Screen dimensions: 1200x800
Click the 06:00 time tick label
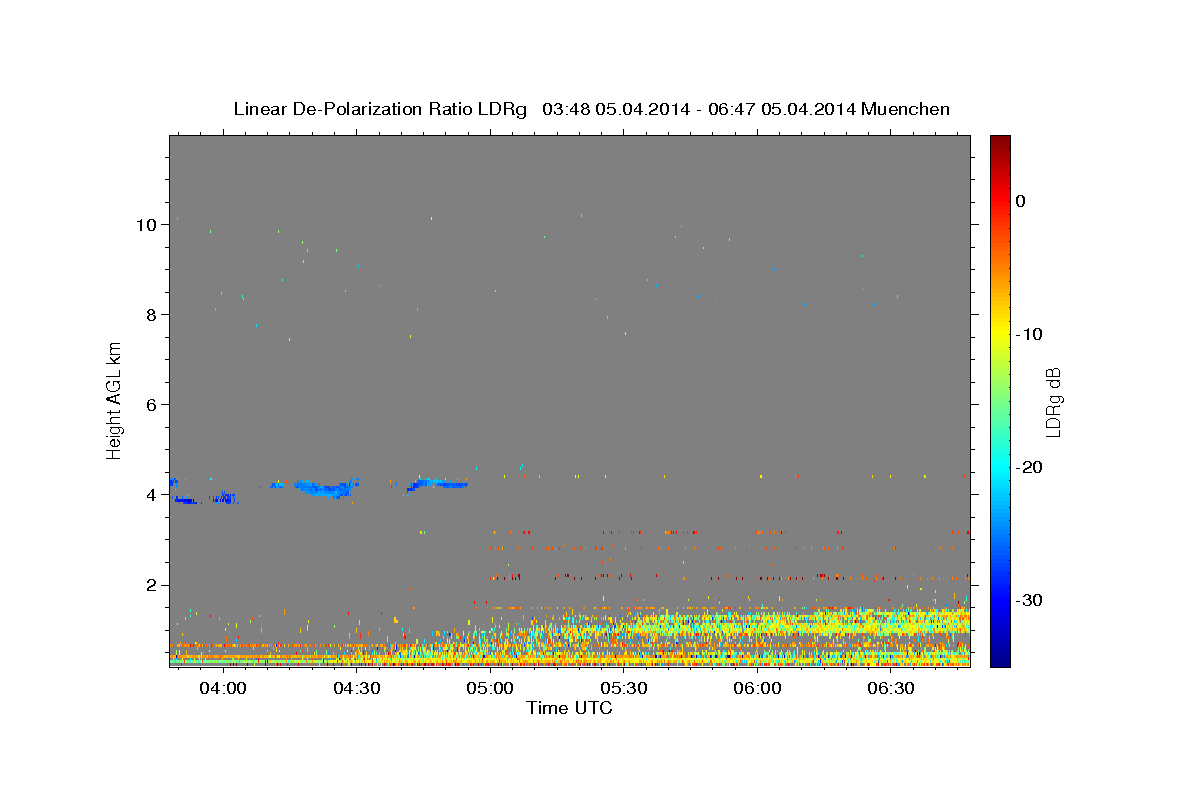tap(758, 689)
